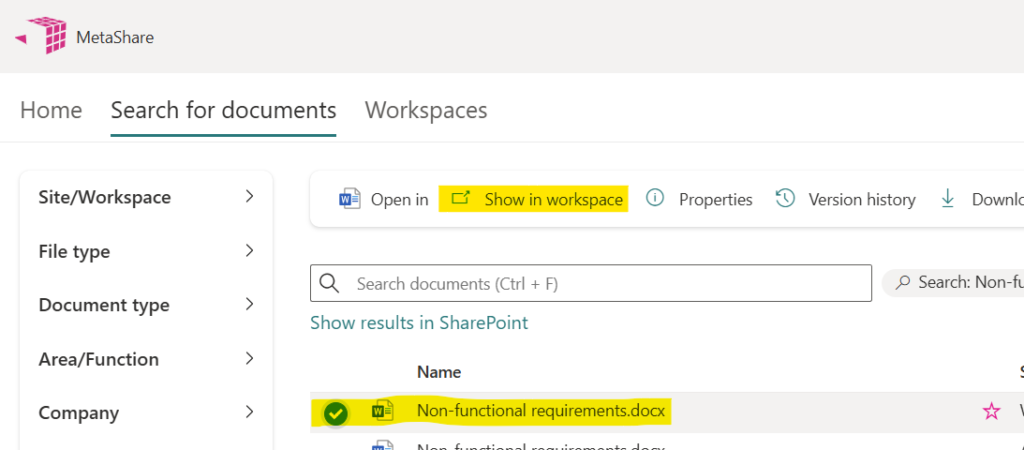Open the highlighted Non-functional requirements.docx
Viewport: 1024px width, 450px height.
coord(541,411)
